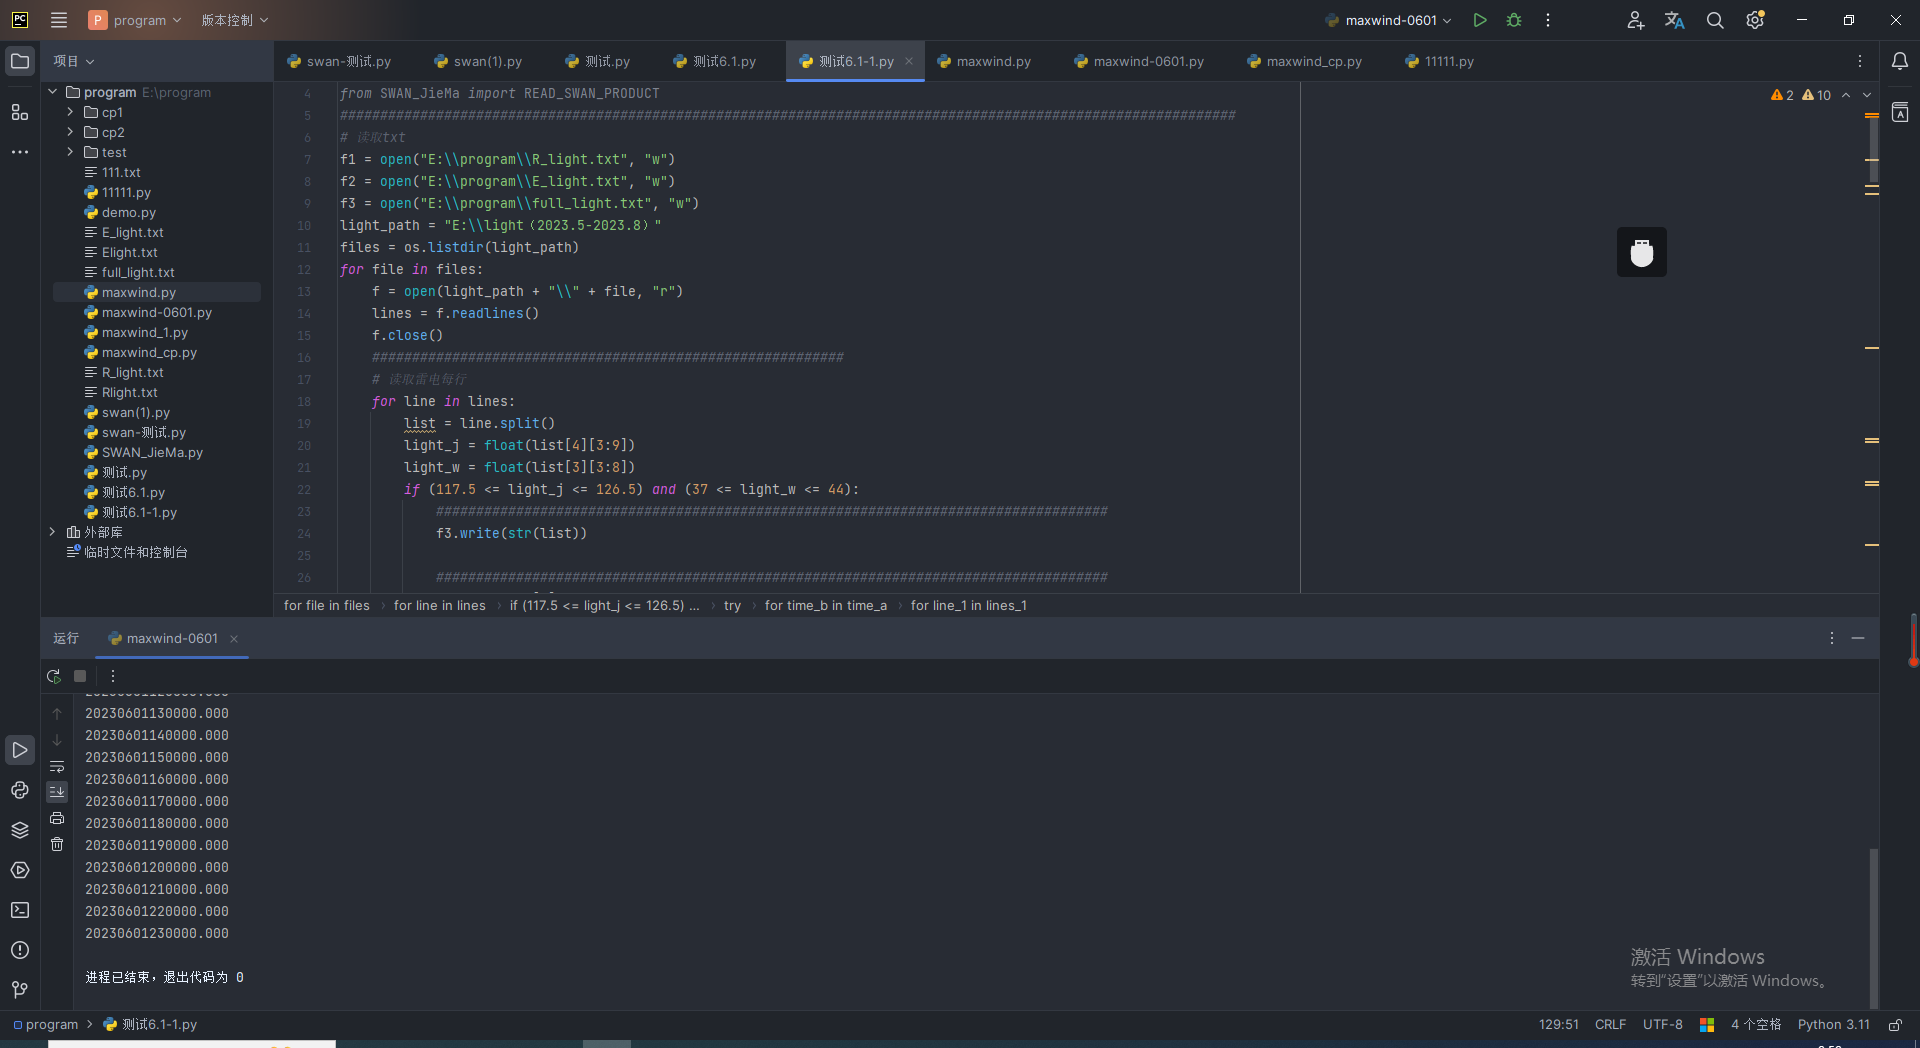Expand the test folder

click(70, 152)
